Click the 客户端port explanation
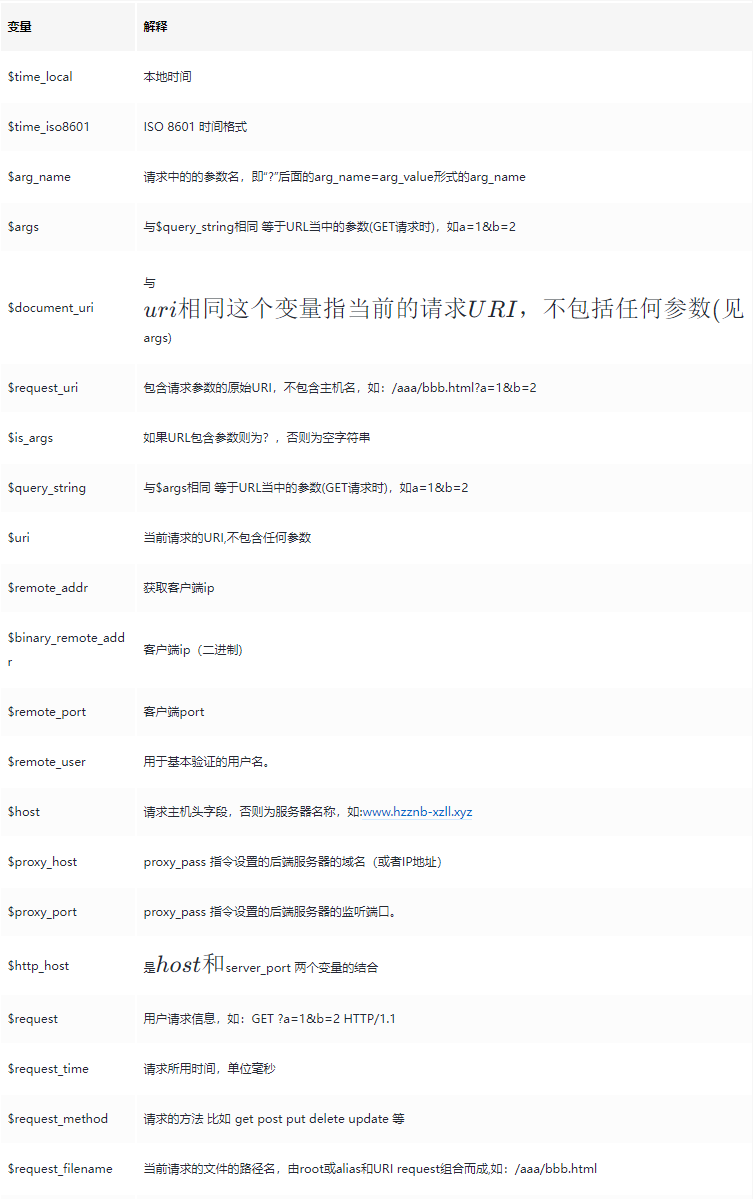The width and height of the screenshot is (756, 1199). [174, 712]
